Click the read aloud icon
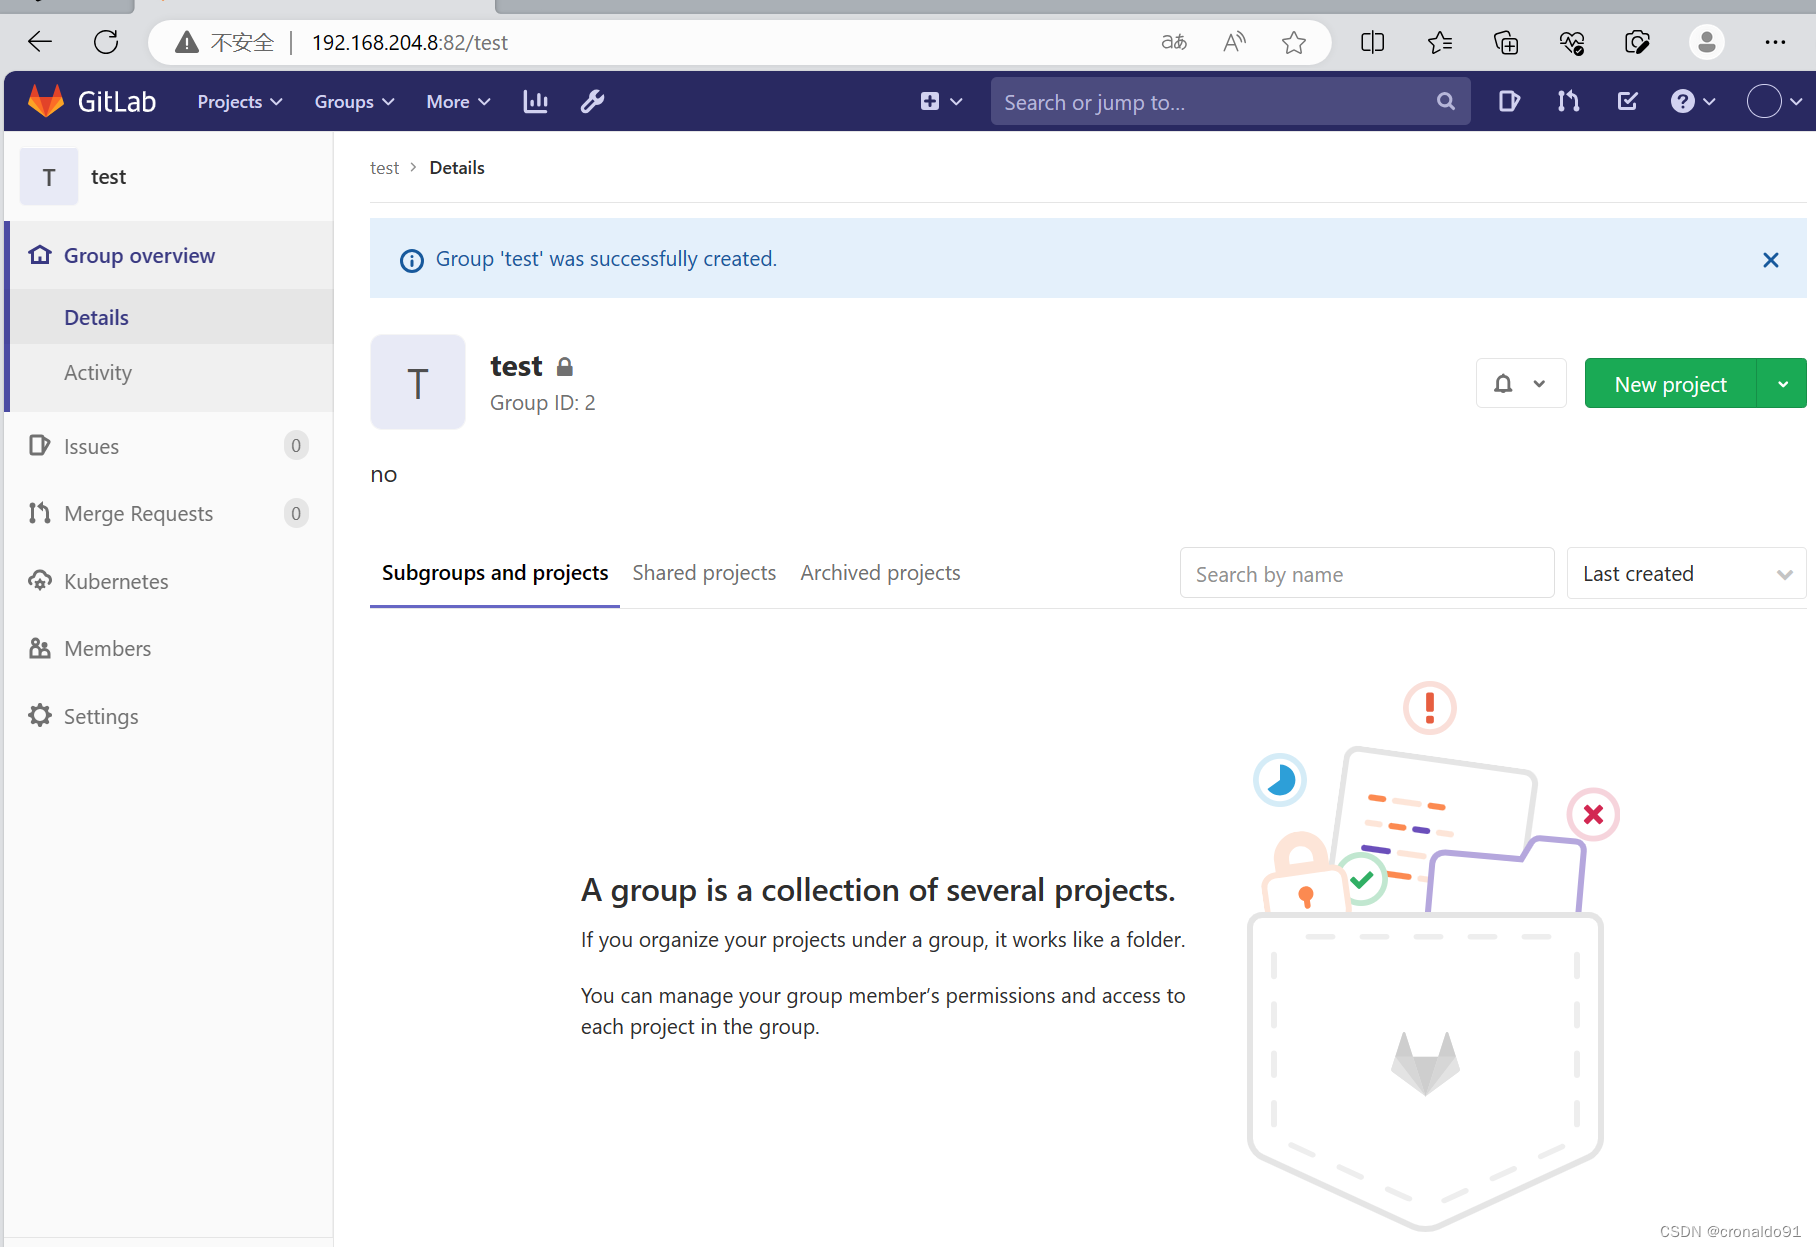The width and height of the screenshot is (1816, 1247). [1235, 42]
